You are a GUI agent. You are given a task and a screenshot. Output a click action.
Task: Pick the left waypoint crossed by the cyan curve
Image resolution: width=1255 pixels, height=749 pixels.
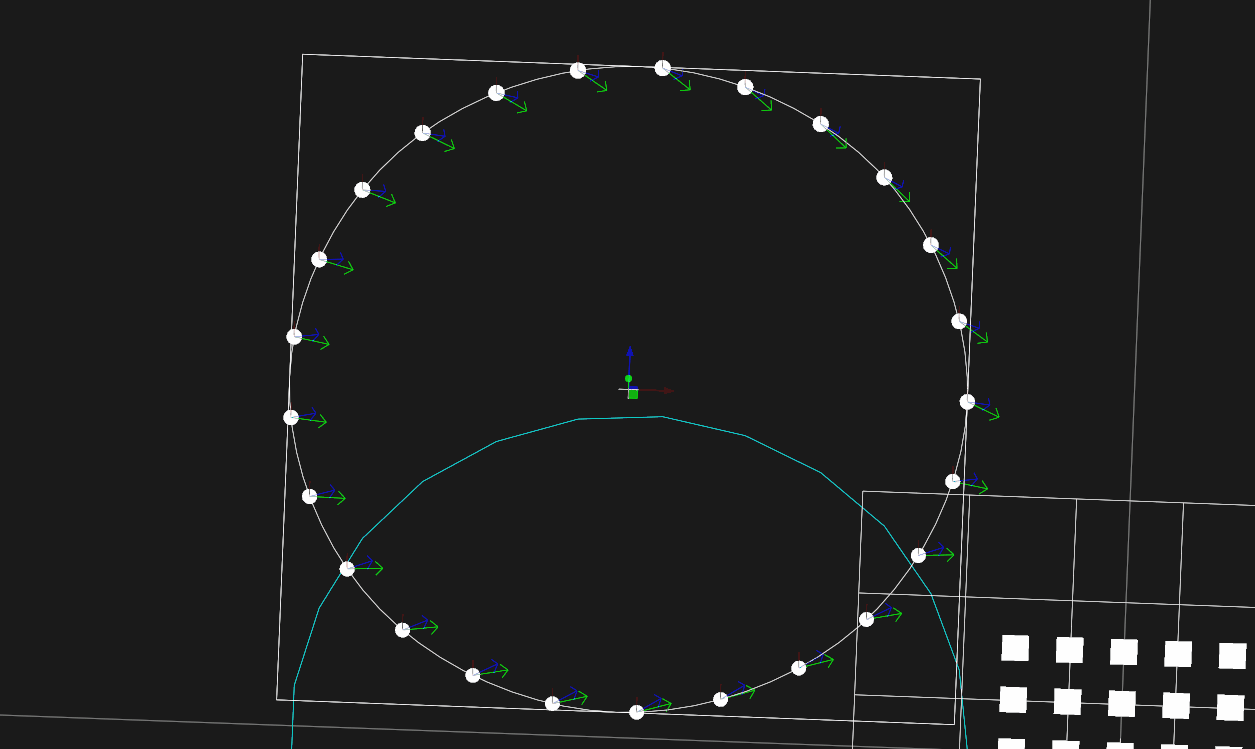click(x=347, y=568)
